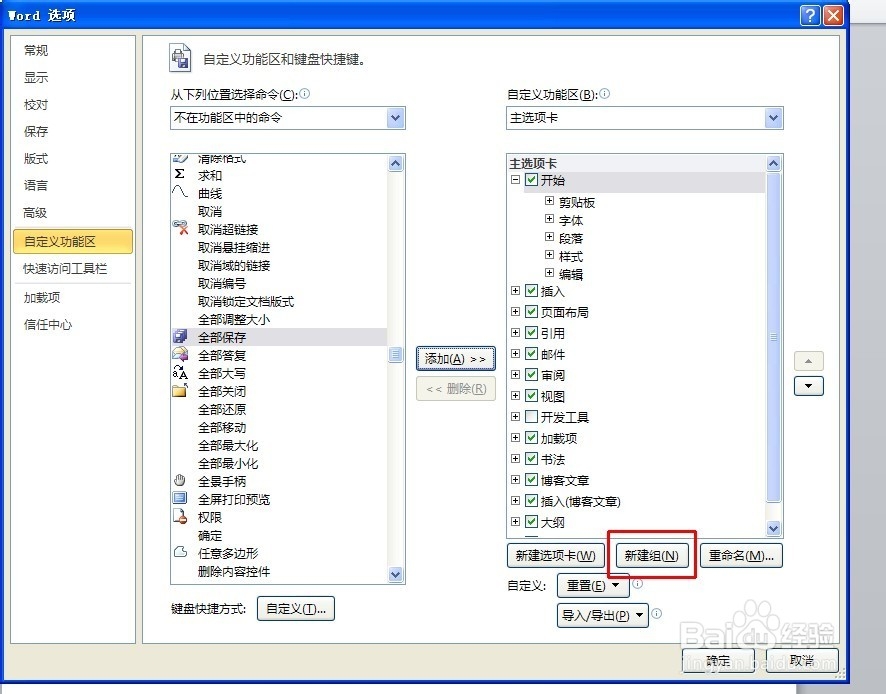
Task: Toggle the 审阅 checkbox
Action: (x=531, y=374)
